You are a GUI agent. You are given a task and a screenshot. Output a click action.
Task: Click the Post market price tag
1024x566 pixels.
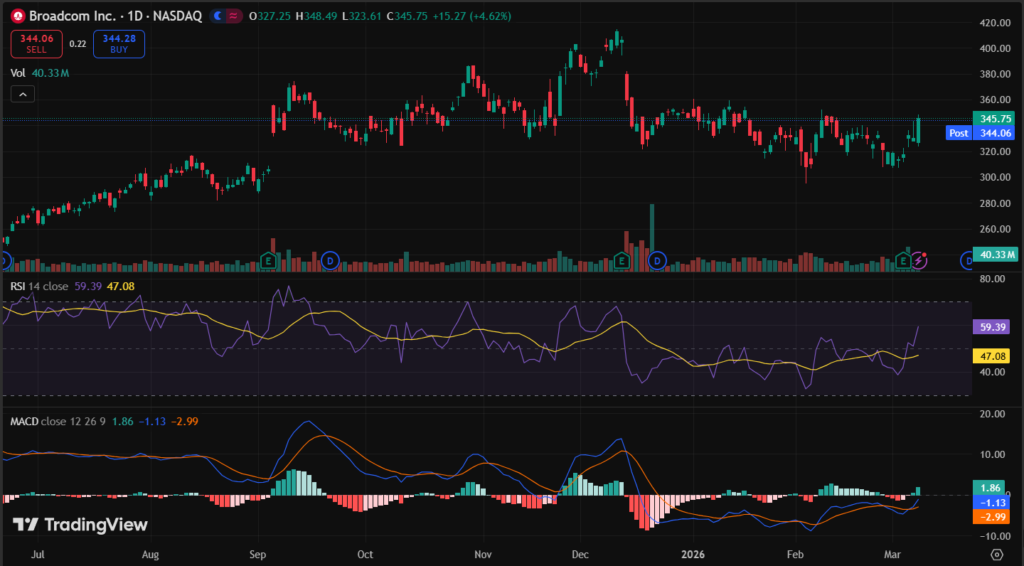coord(957,132)
